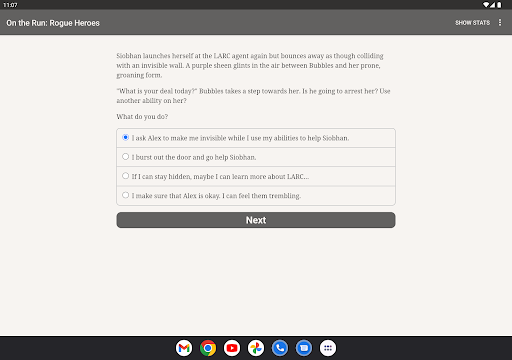Pick 'I make sure that Alex is okay'
The height and width of the screenshot is (360, 512).
[x=256, y=196]
